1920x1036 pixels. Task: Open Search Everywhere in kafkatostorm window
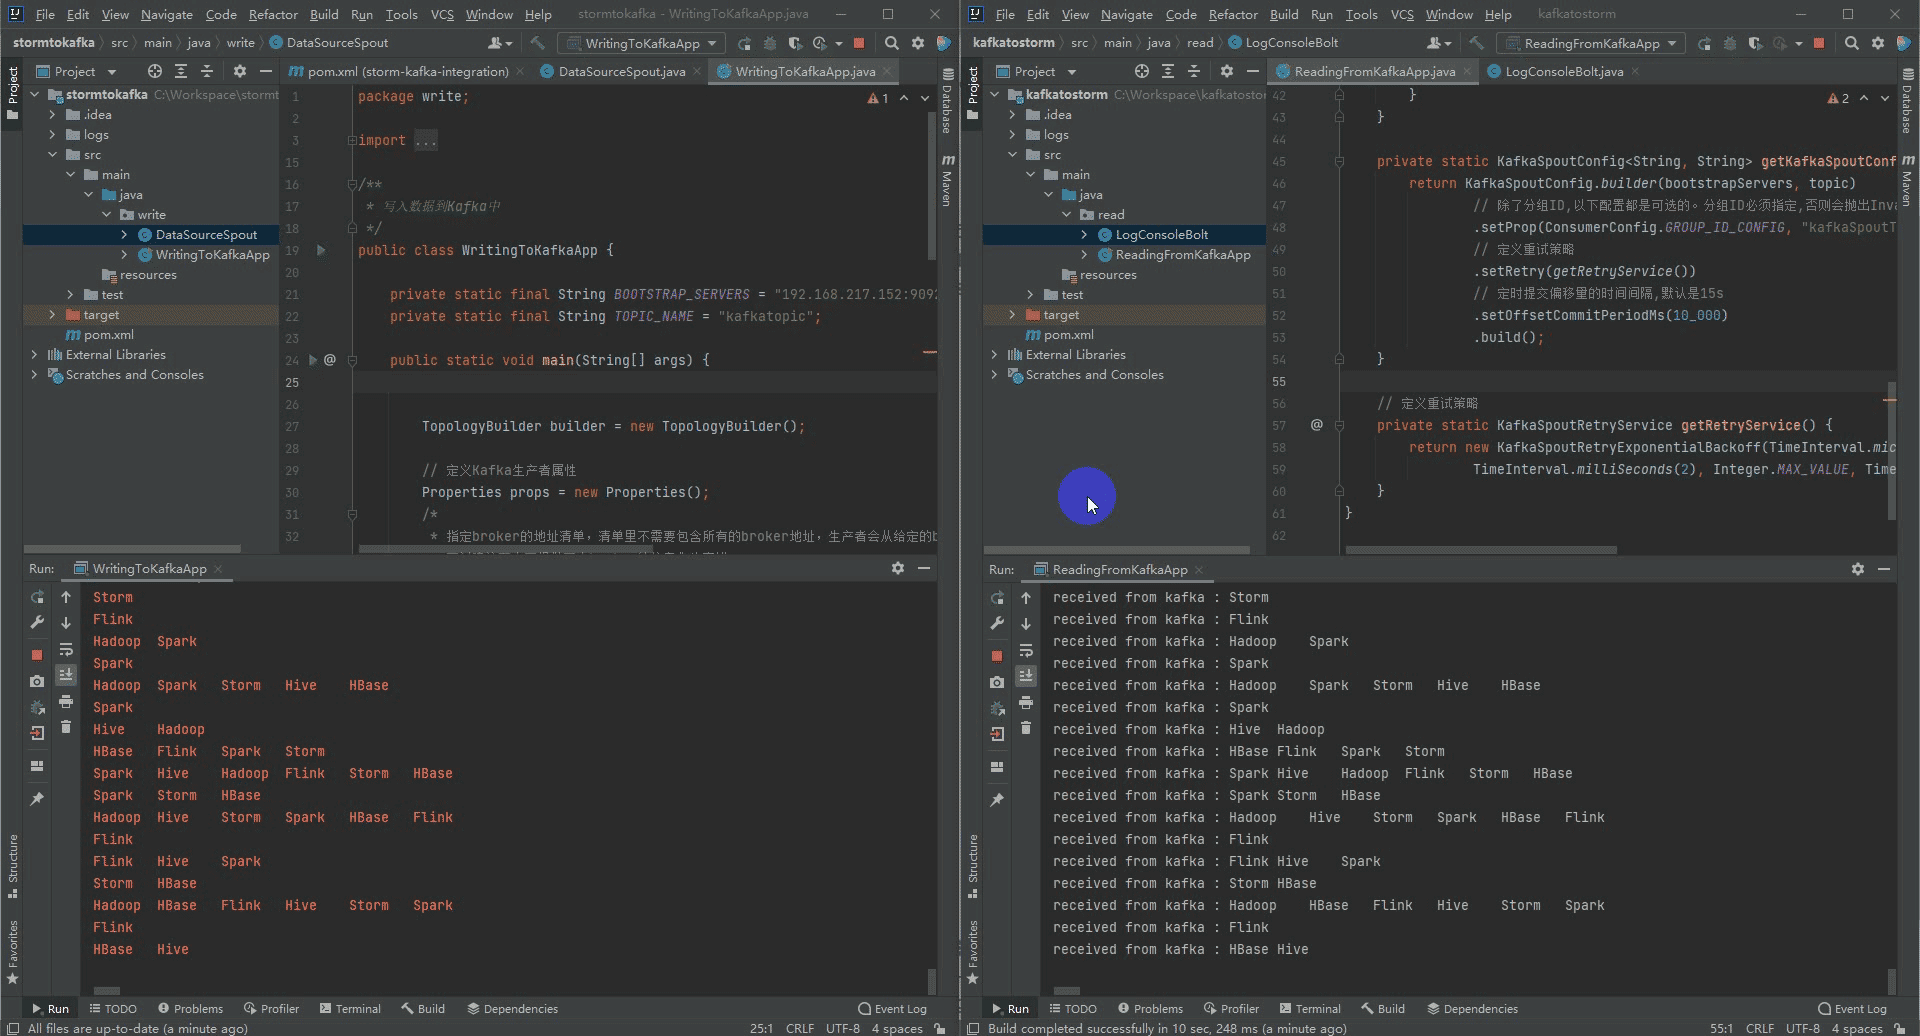[x=1851, y=43]
